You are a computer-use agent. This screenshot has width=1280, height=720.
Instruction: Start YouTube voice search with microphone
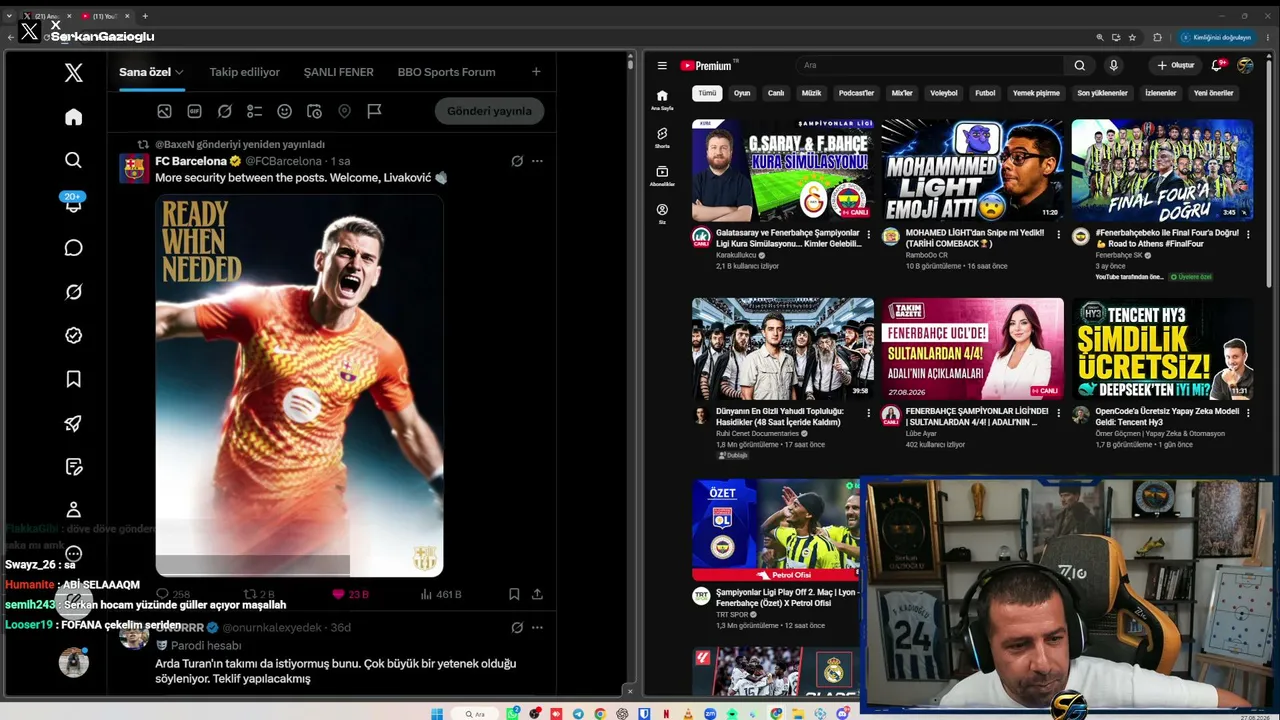click(1113, 66)
